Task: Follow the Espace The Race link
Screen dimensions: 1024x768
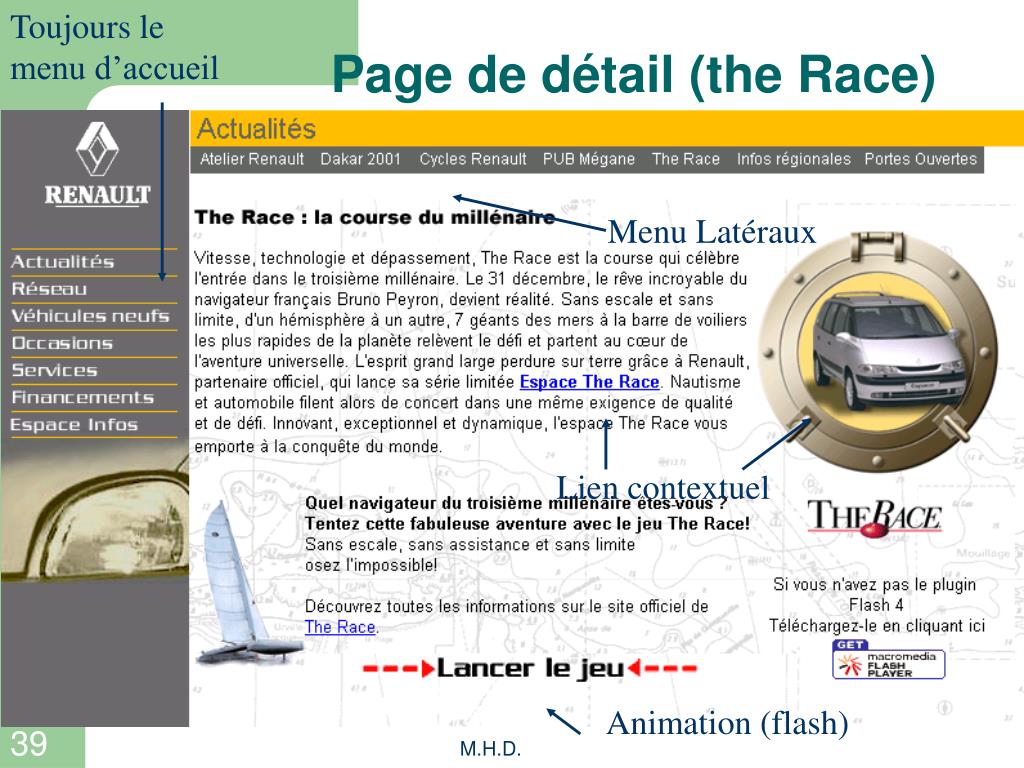Action: pos(589,382)
